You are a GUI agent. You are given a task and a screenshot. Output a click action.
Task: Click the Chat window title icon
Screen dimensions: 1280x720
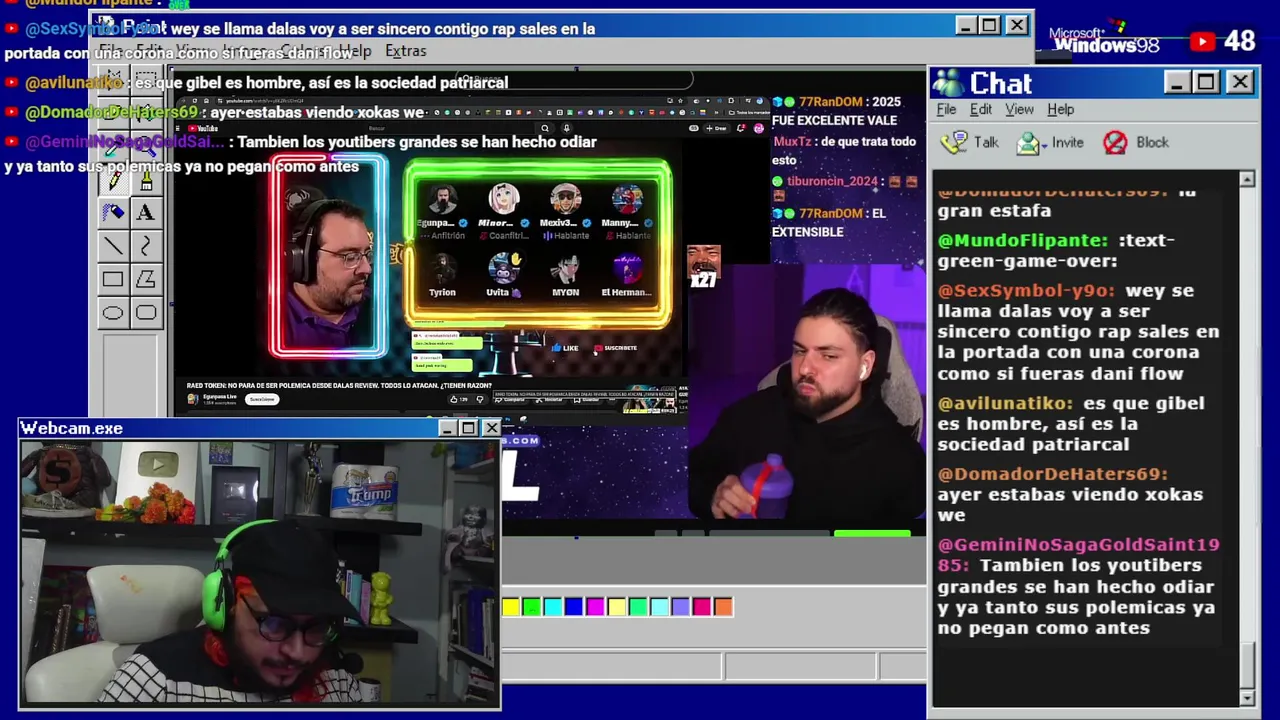948,83
